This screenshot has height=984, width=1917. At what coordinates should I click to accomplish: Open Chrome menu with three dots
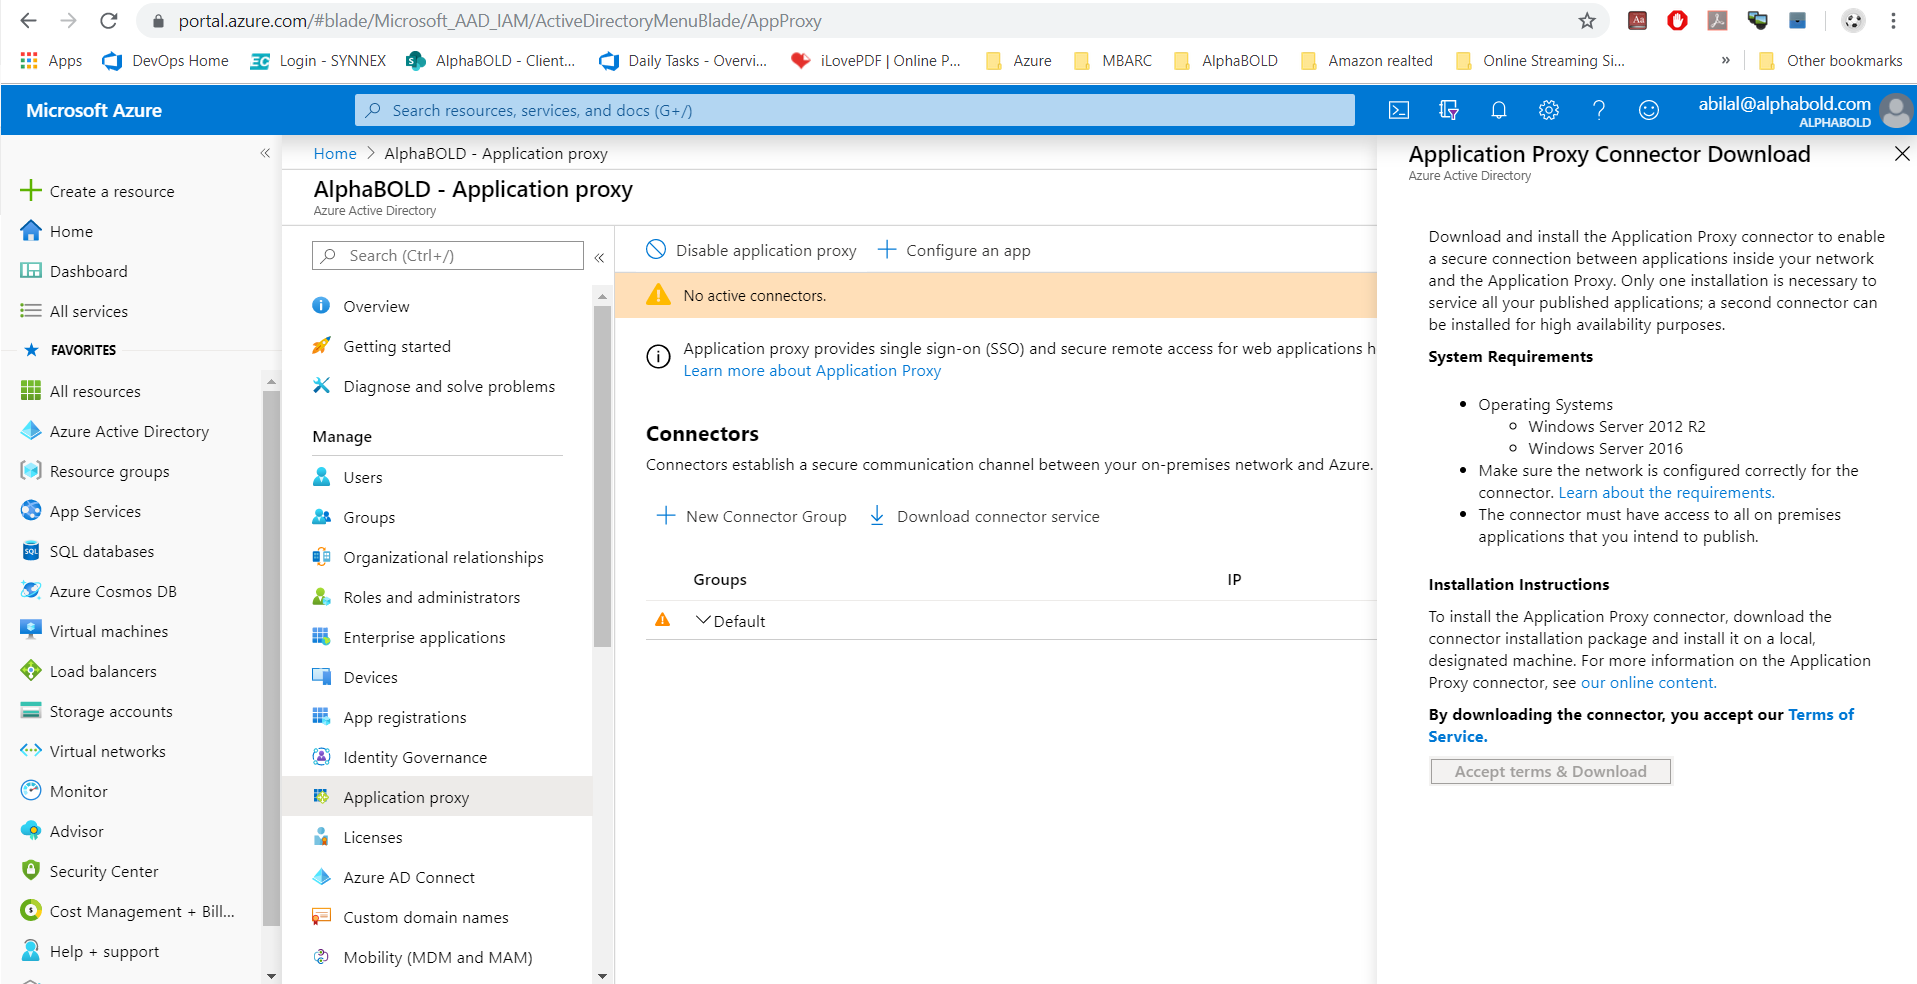pyautogui.click(x=1893, y=20)
